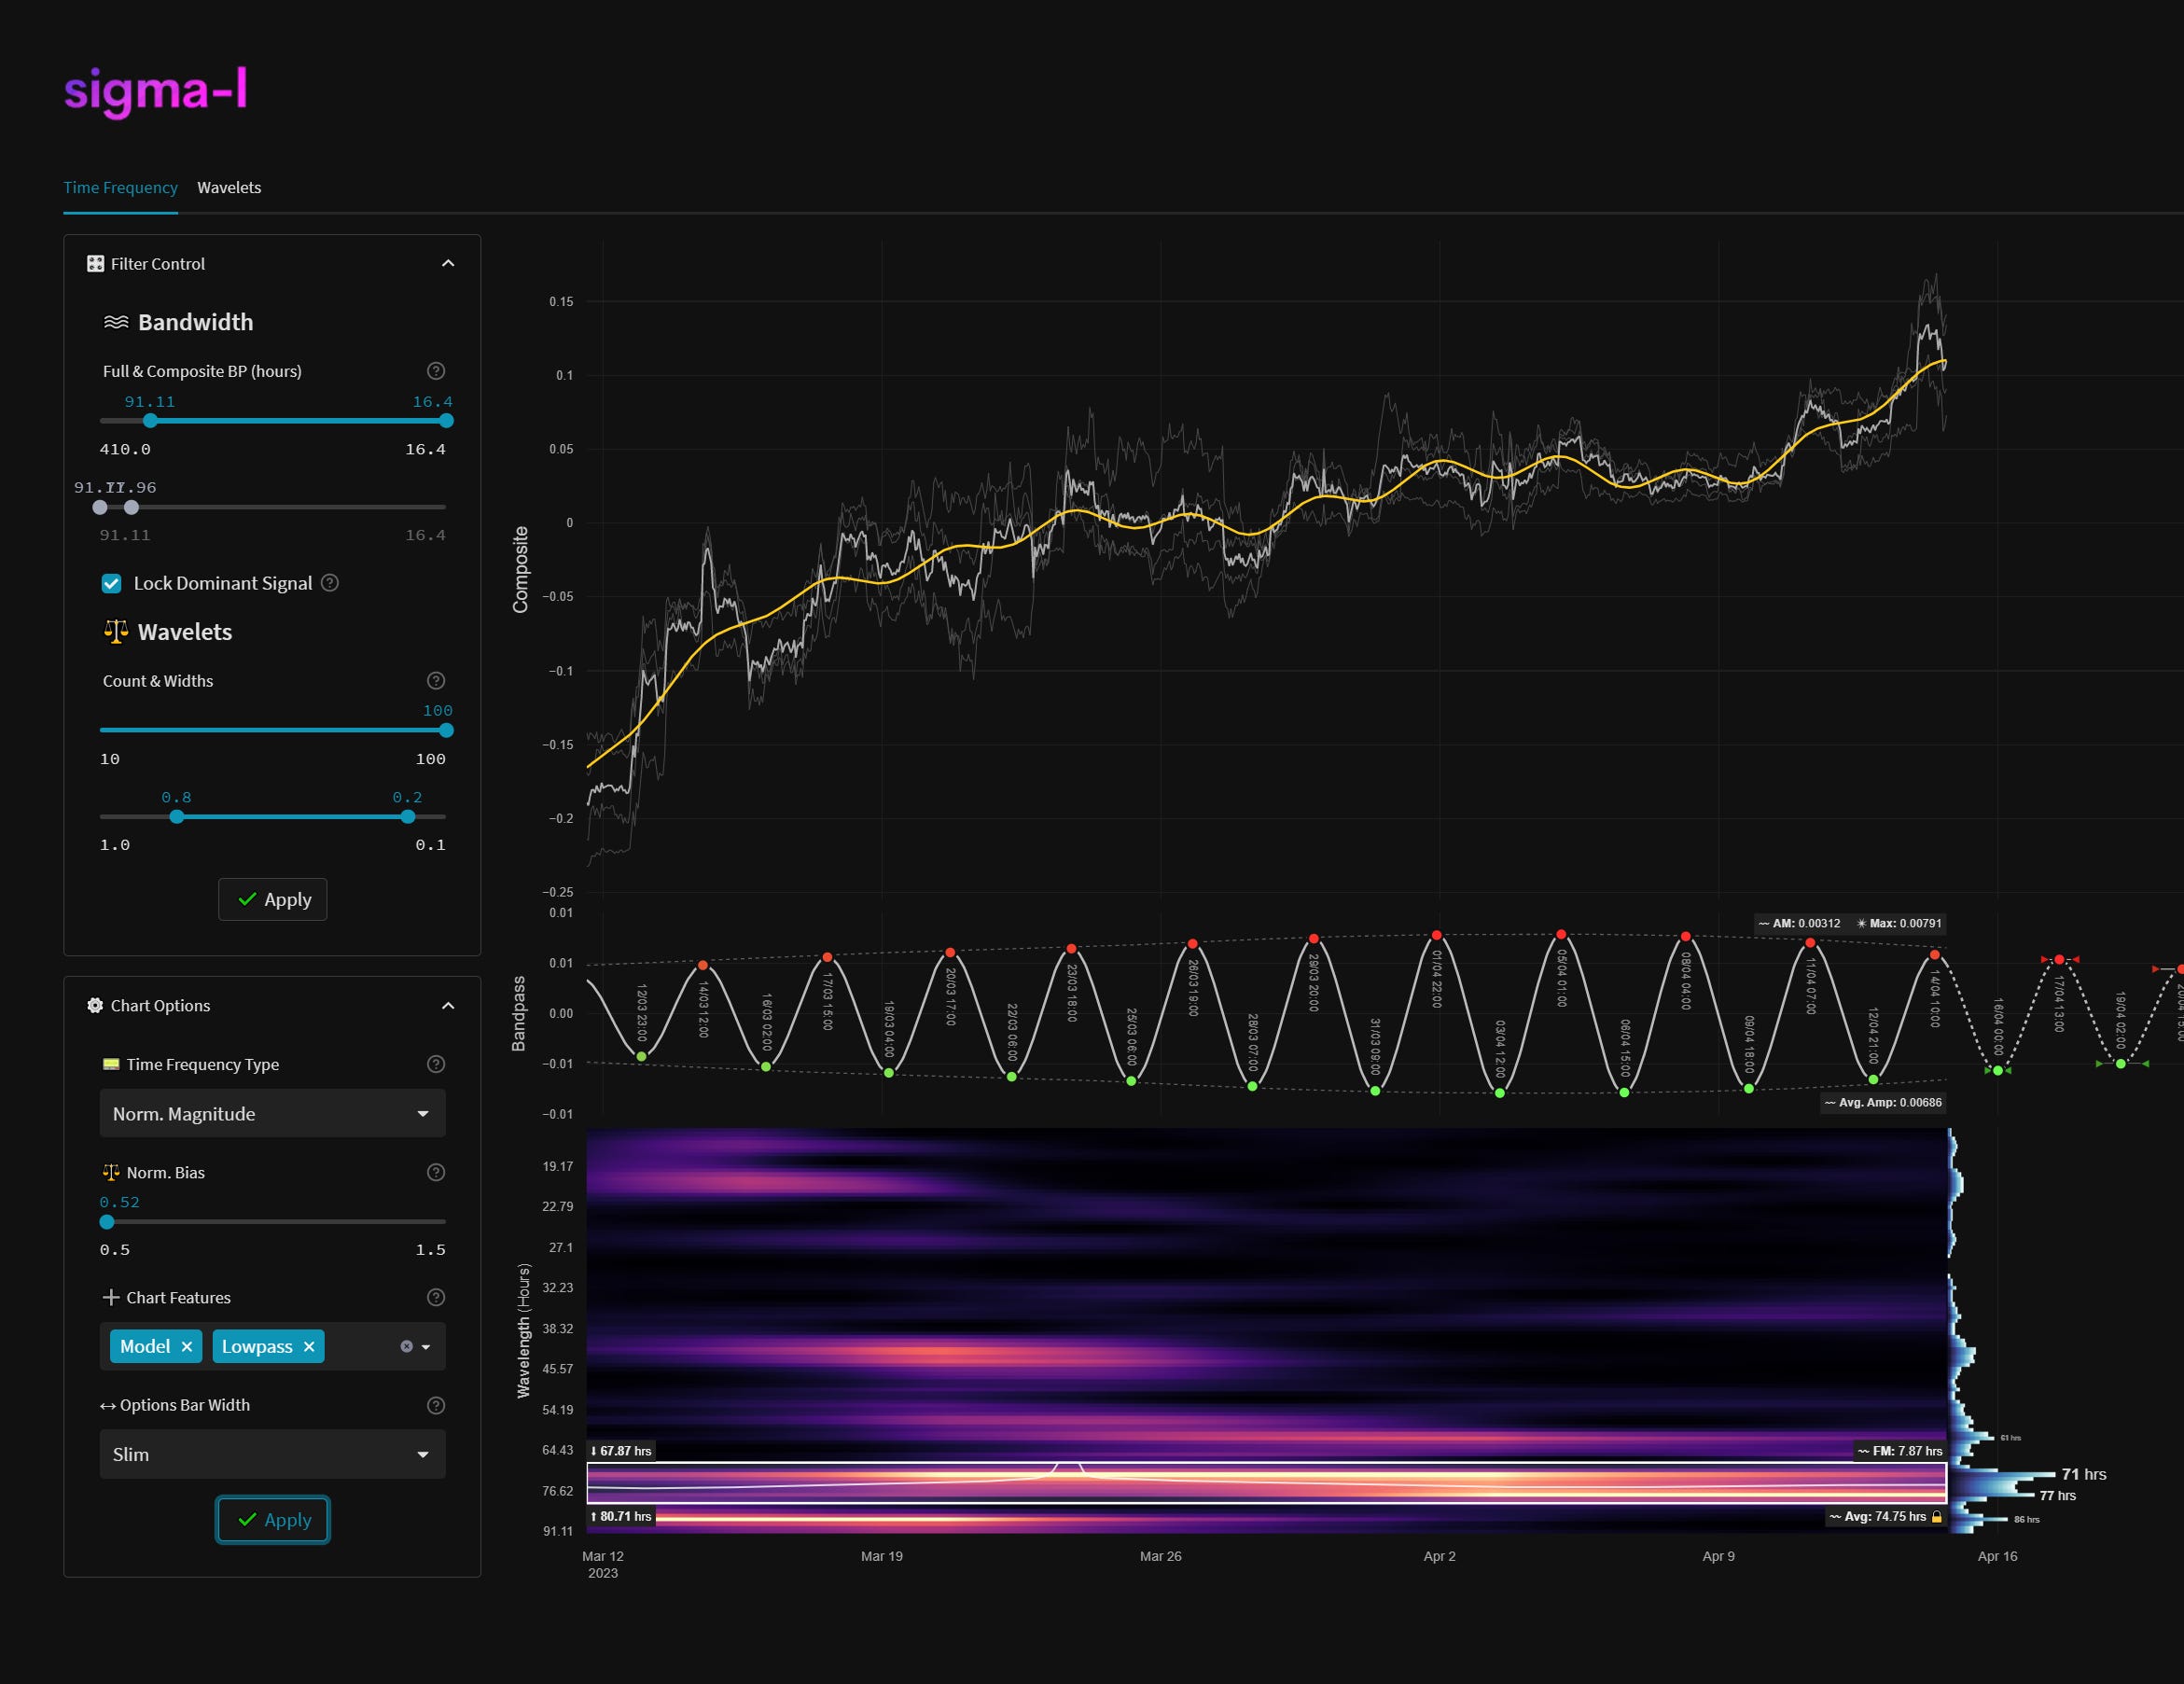Screen dimensions: 2184x1684
Task: Switch to the Wavelets tab
Action: click(229, 187)
